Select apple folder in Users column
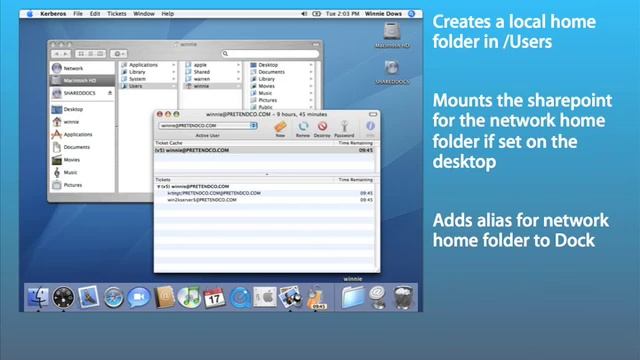This screenshot has width=640, height=360. [212, 65]
